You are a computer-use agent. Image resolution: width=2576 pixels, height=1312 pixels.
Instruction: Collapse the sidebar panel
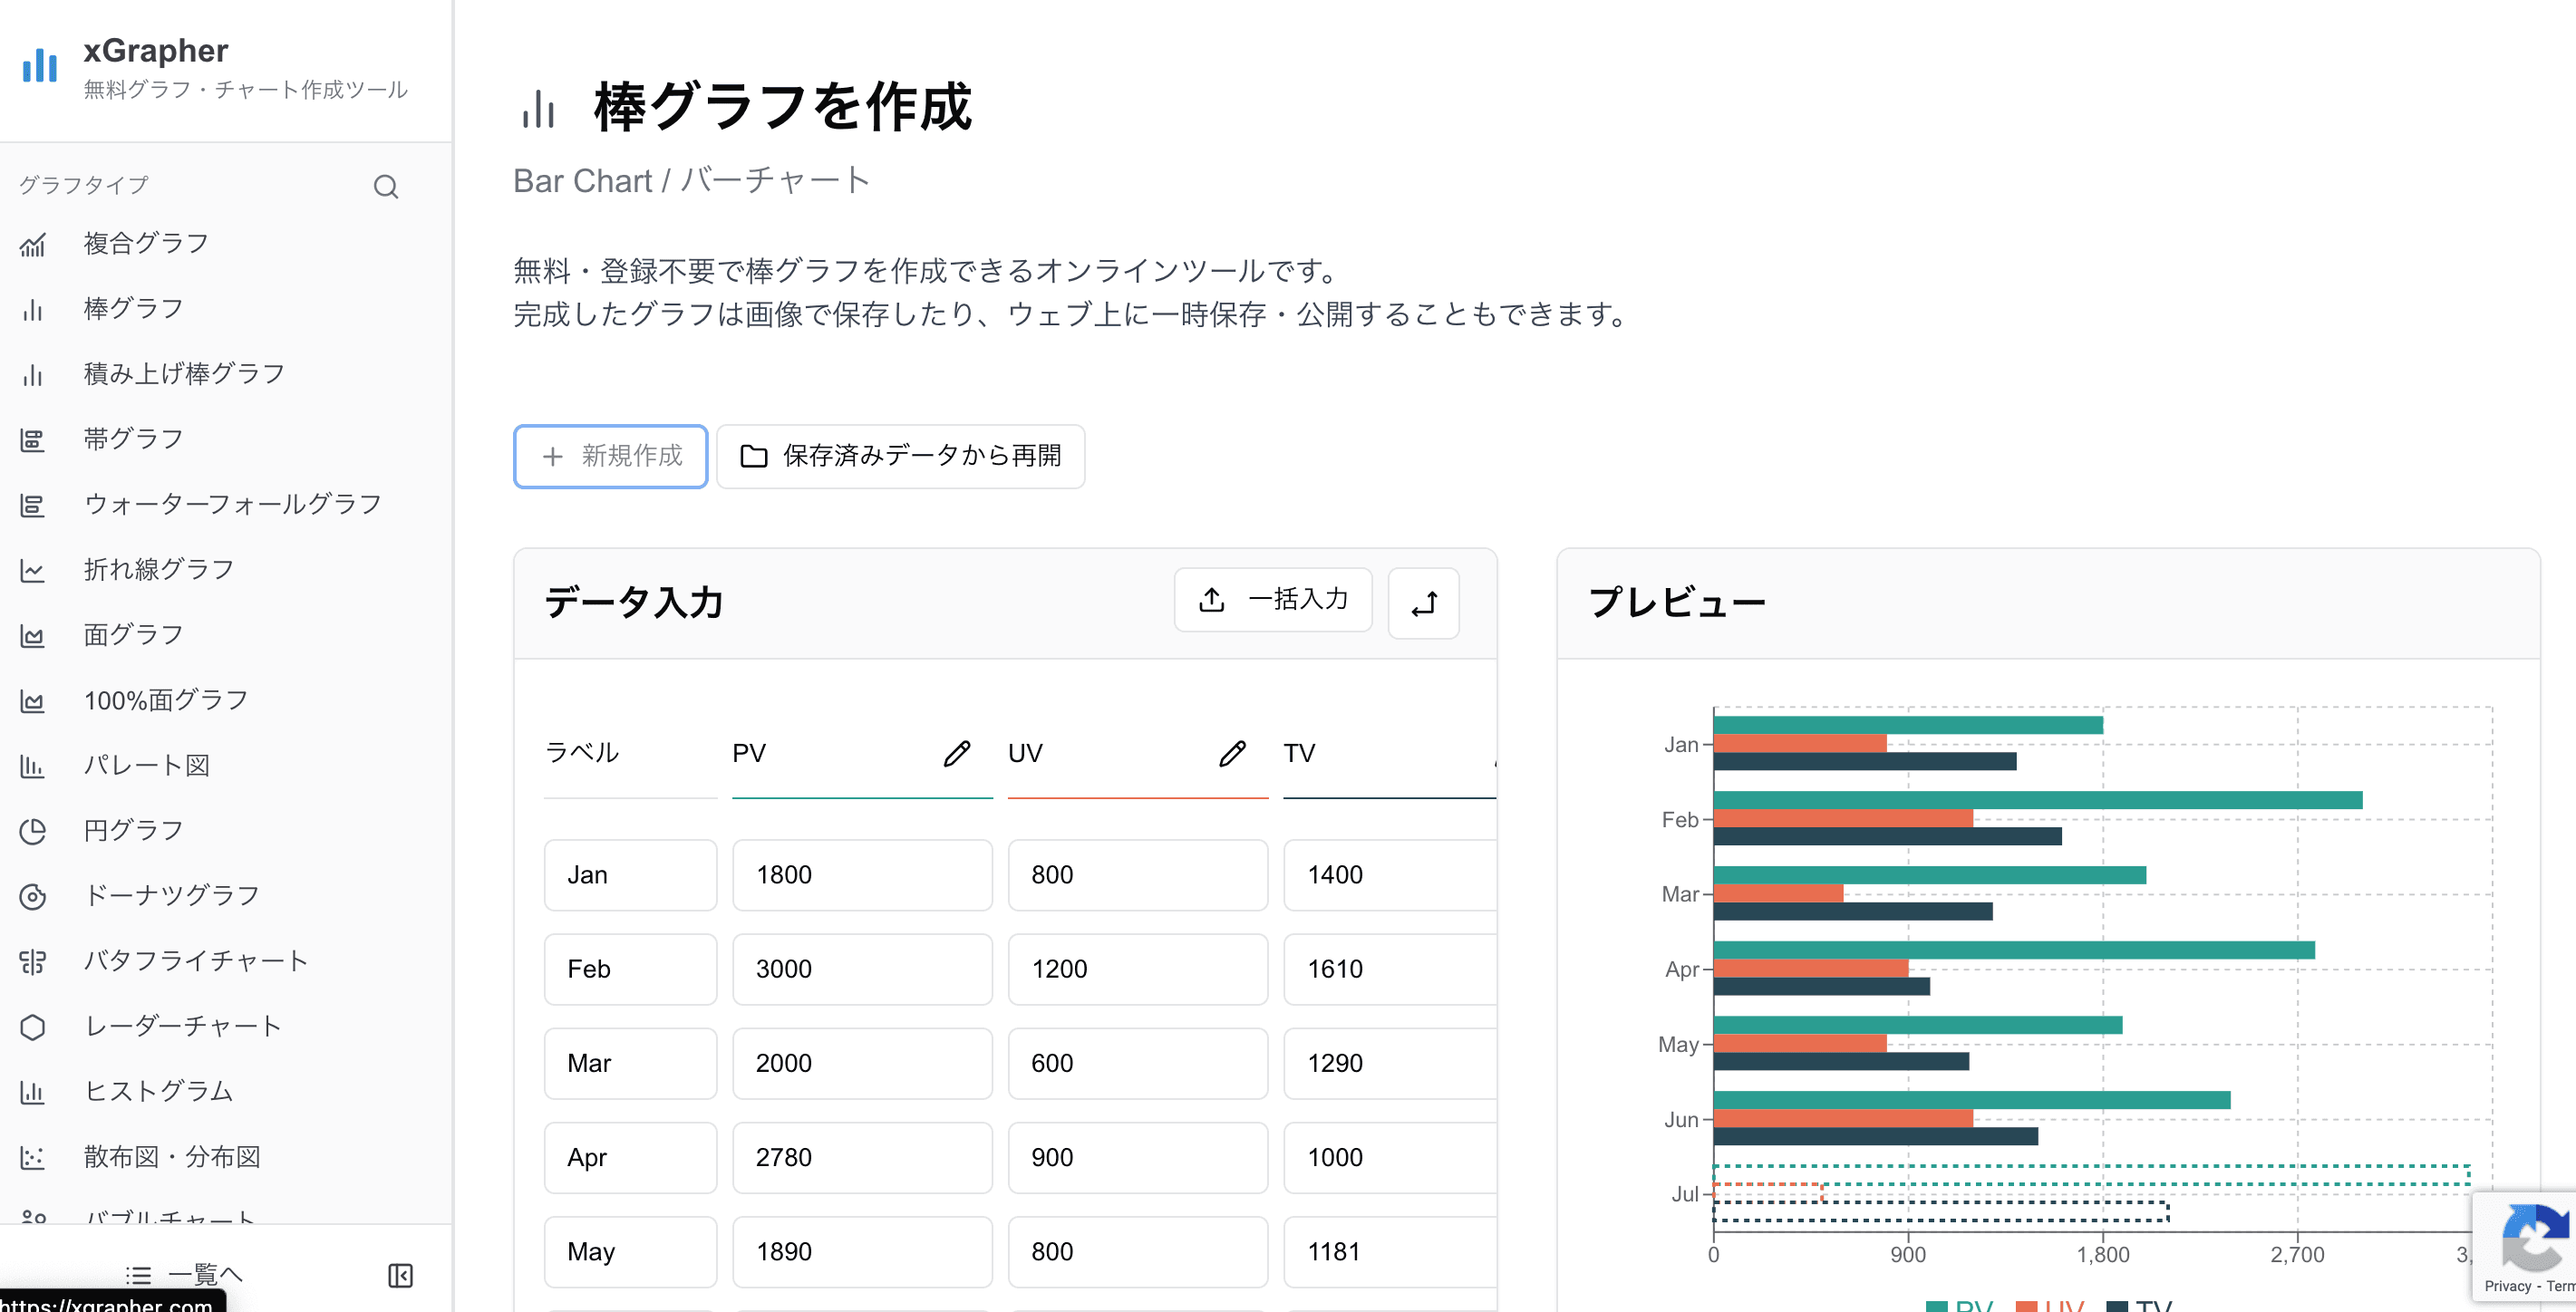tap(400, 1276)
